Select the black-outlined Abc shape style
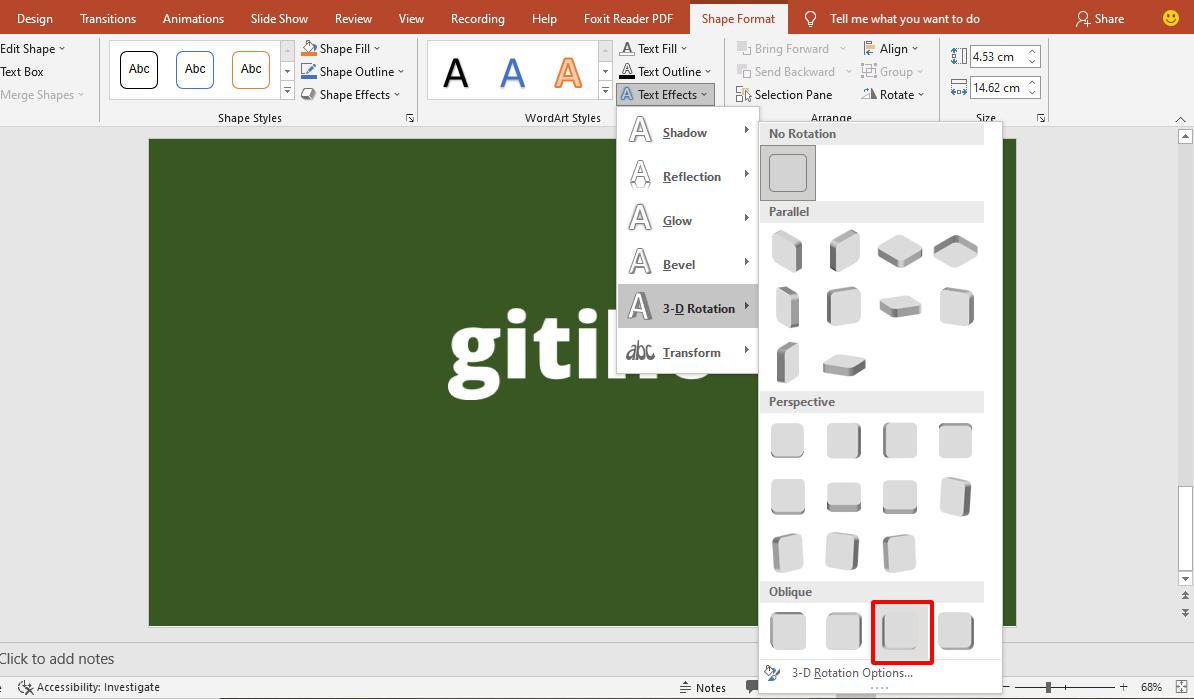 [139, 70]
